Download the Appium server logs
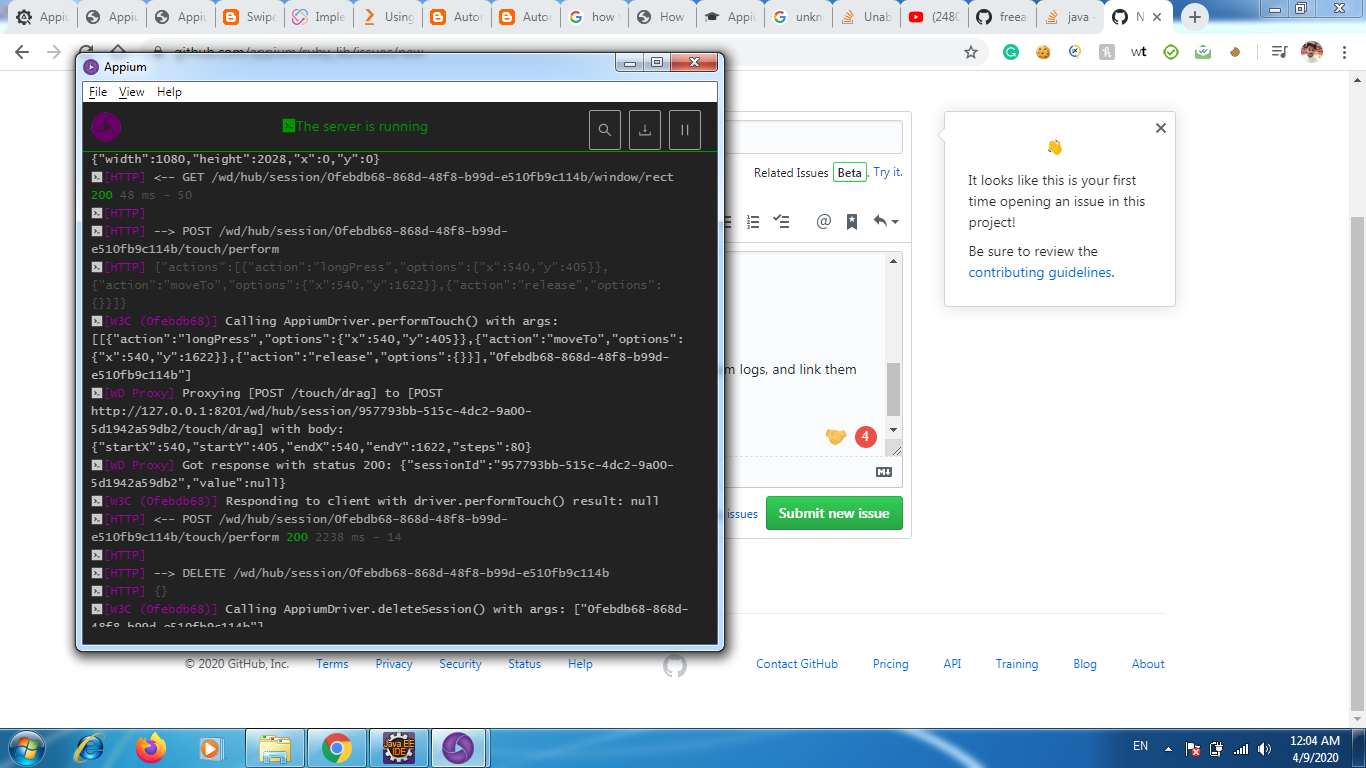1366x768 pixels. pos(644,129)
